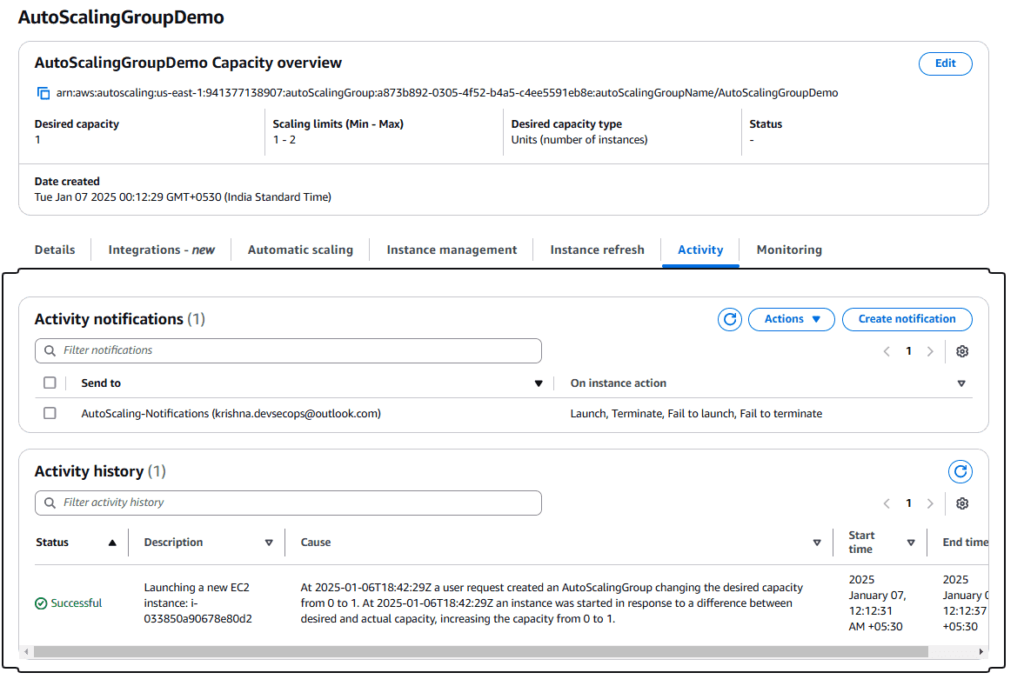Click the Edit capacity button
The width and height of the screenshot is (1024, 686).
(x=945, y=64)
